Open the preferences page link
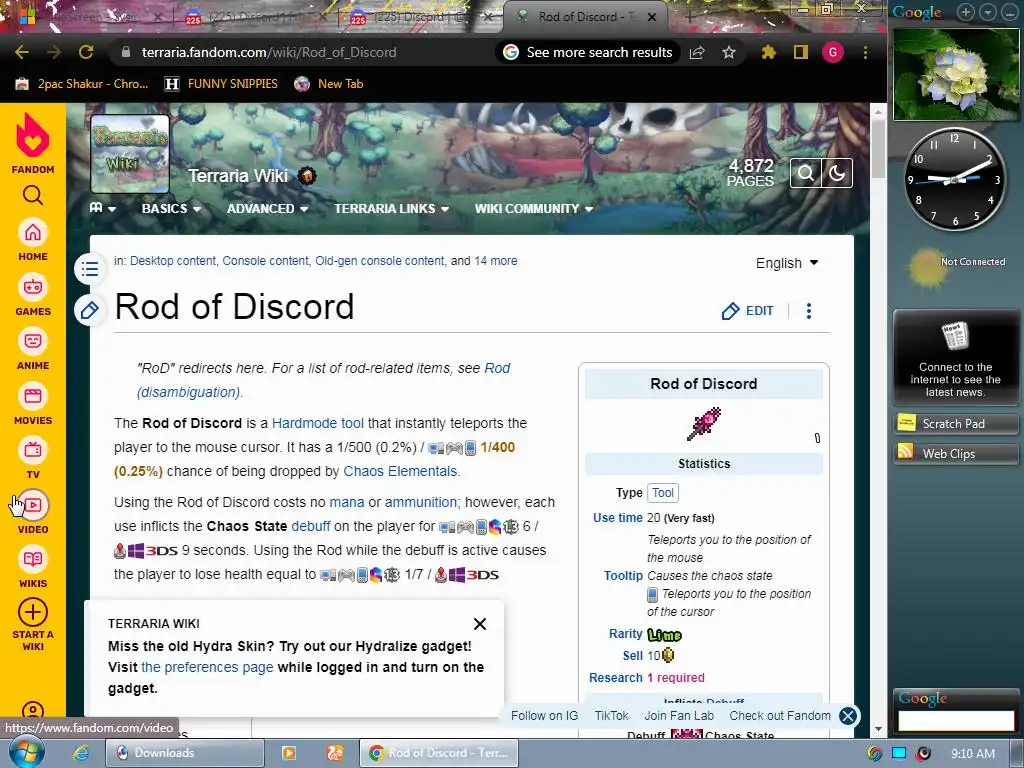The width and height of the screenshot is (1024, 768). coord(207,667)
